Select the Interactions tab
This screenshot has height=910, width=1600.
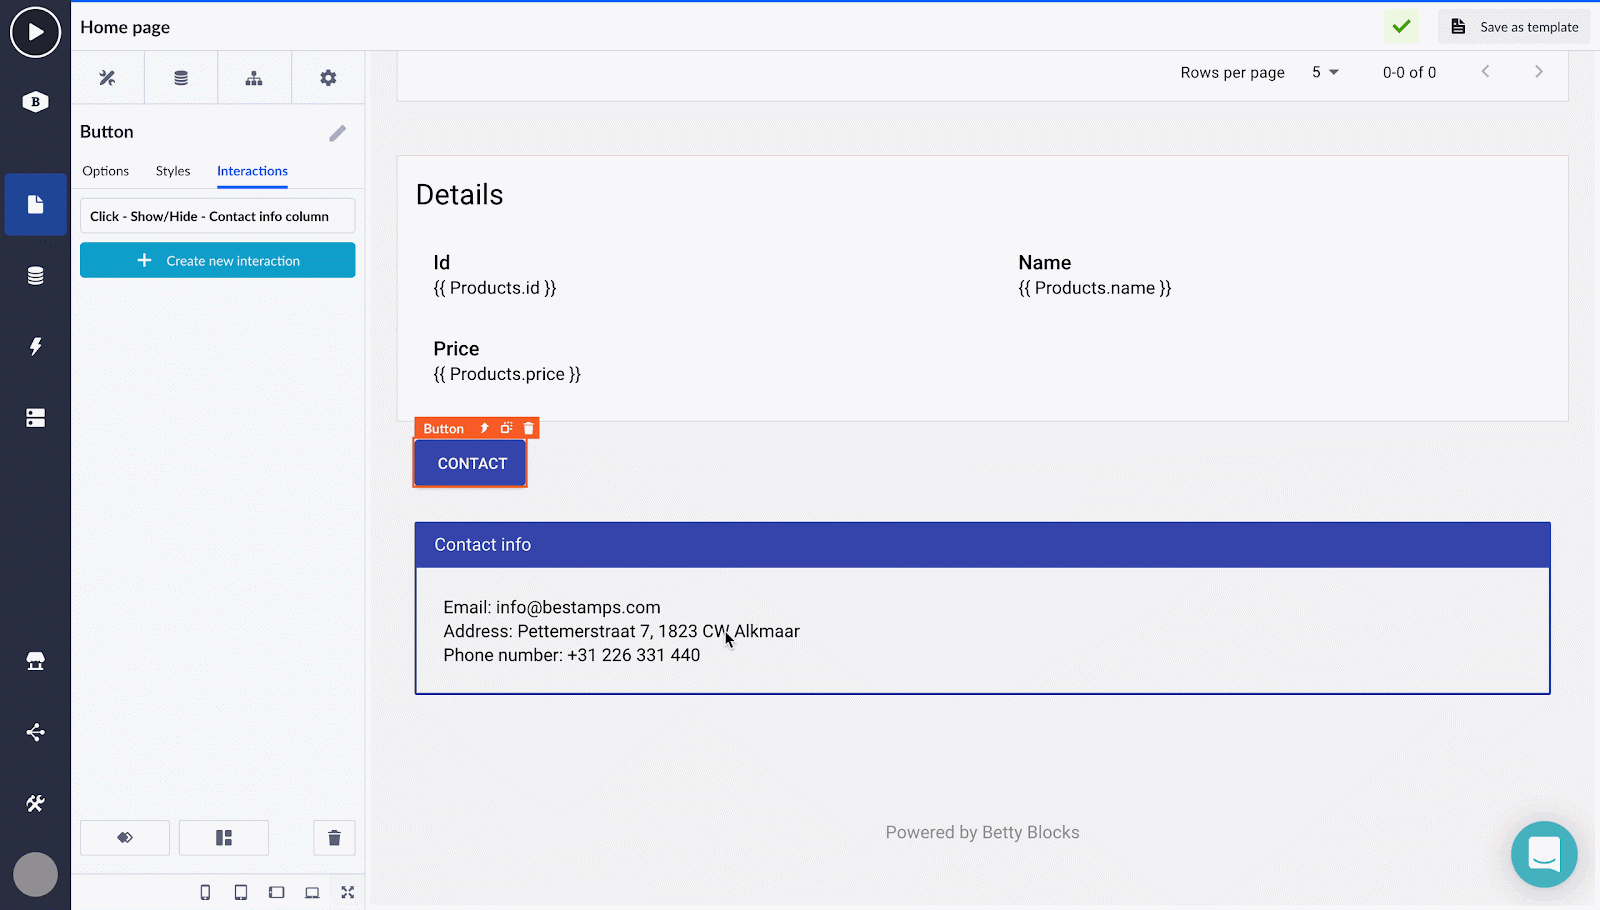pyautogui.click(x=252, y=171)
